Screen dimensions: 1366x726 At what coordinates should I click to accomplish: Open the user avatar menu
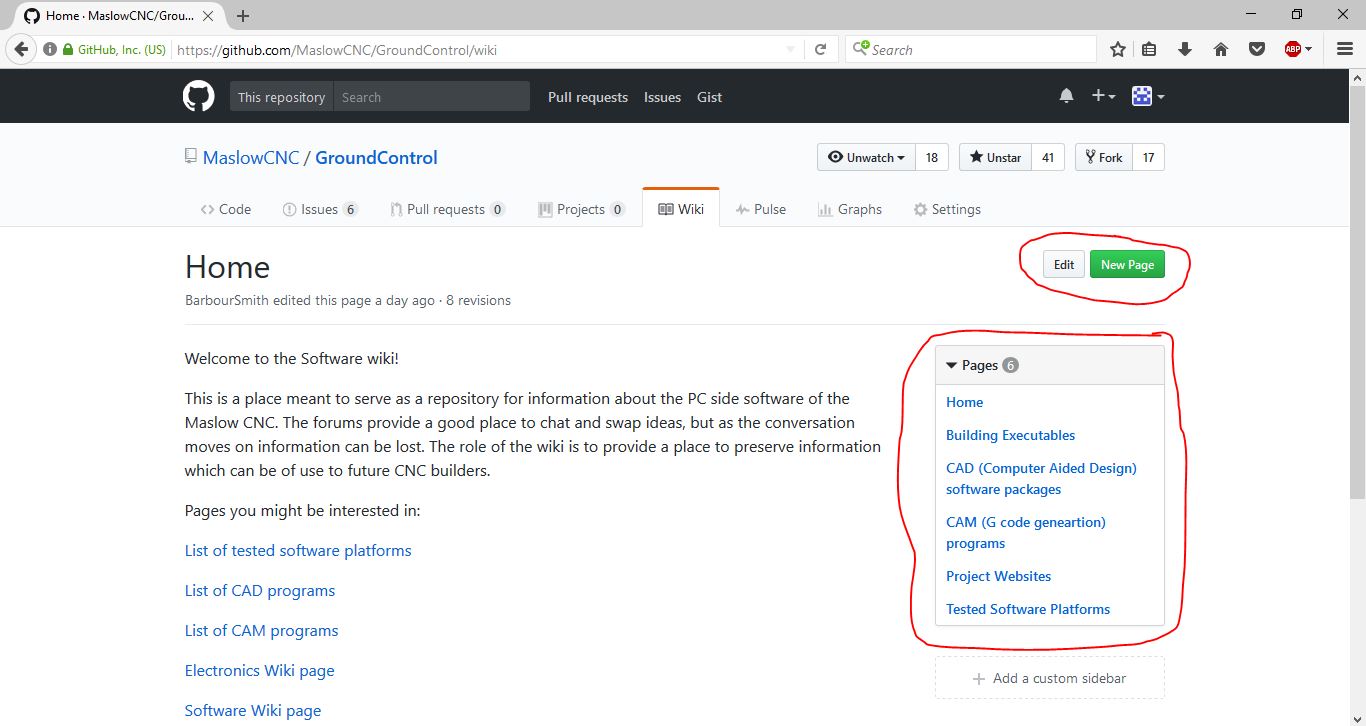(1148, 96)
